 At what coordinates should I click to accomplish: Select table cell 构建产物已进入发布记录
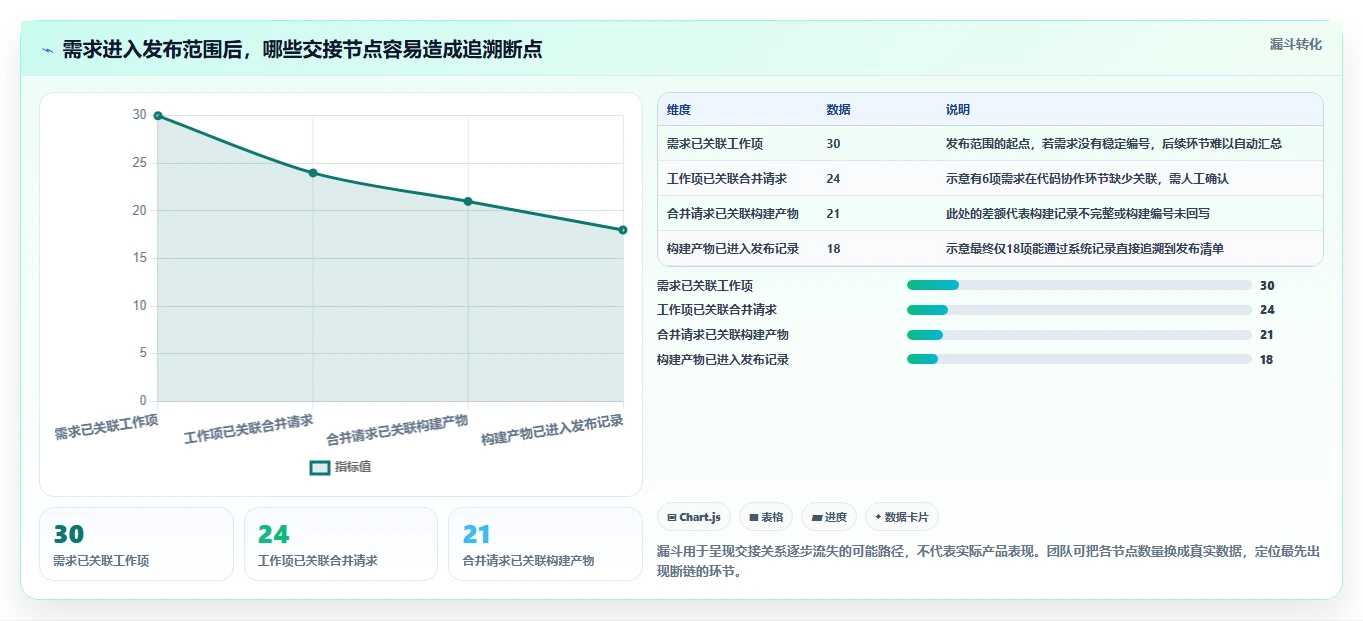click(x=733, y=249)
